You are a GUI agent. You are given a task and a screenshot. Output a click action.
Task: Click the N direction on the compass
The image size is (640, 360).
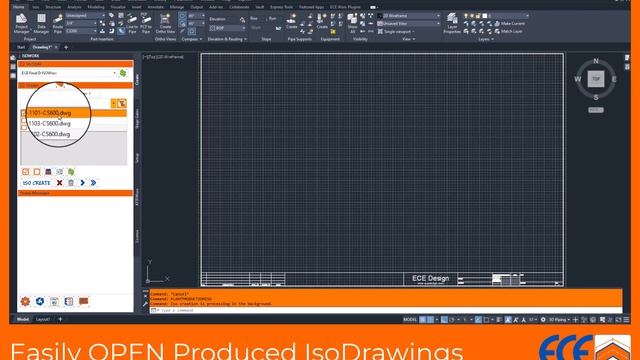coord(596,61)
